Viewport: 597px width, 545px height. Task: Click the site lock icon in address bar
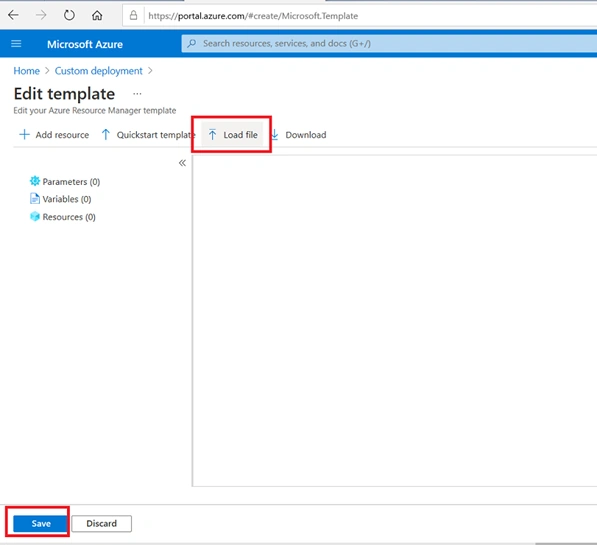click(133, 15)
